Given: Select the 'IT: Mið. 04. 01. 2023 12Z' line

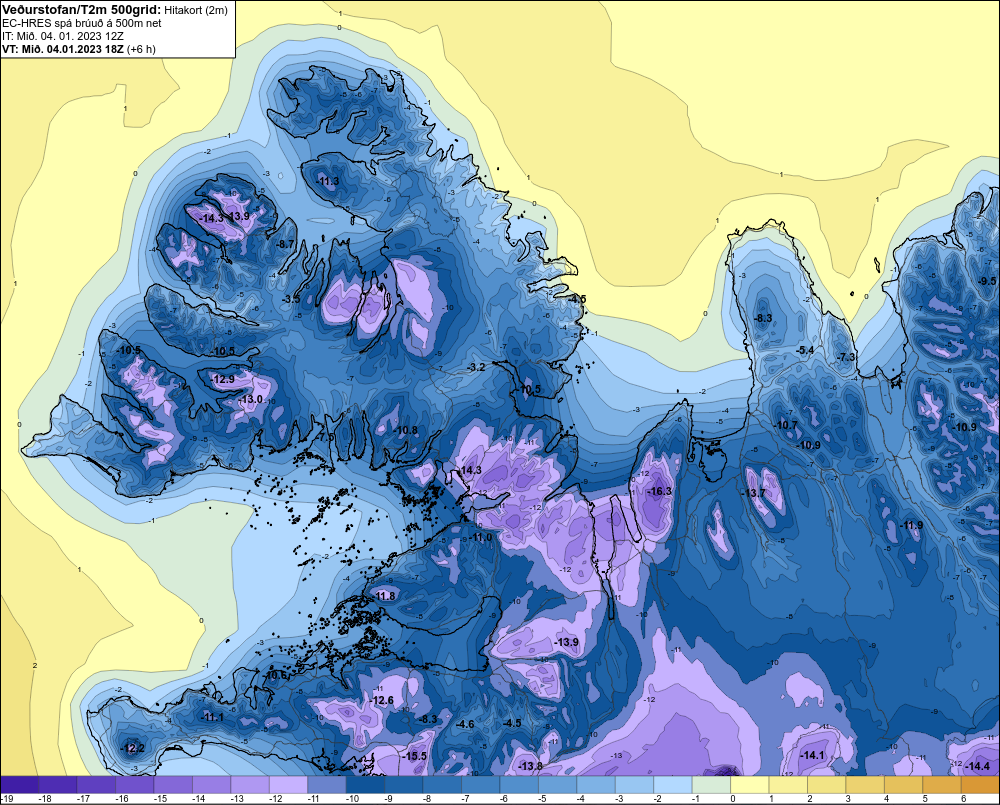Looking at the screenshot, I should 63,36.
